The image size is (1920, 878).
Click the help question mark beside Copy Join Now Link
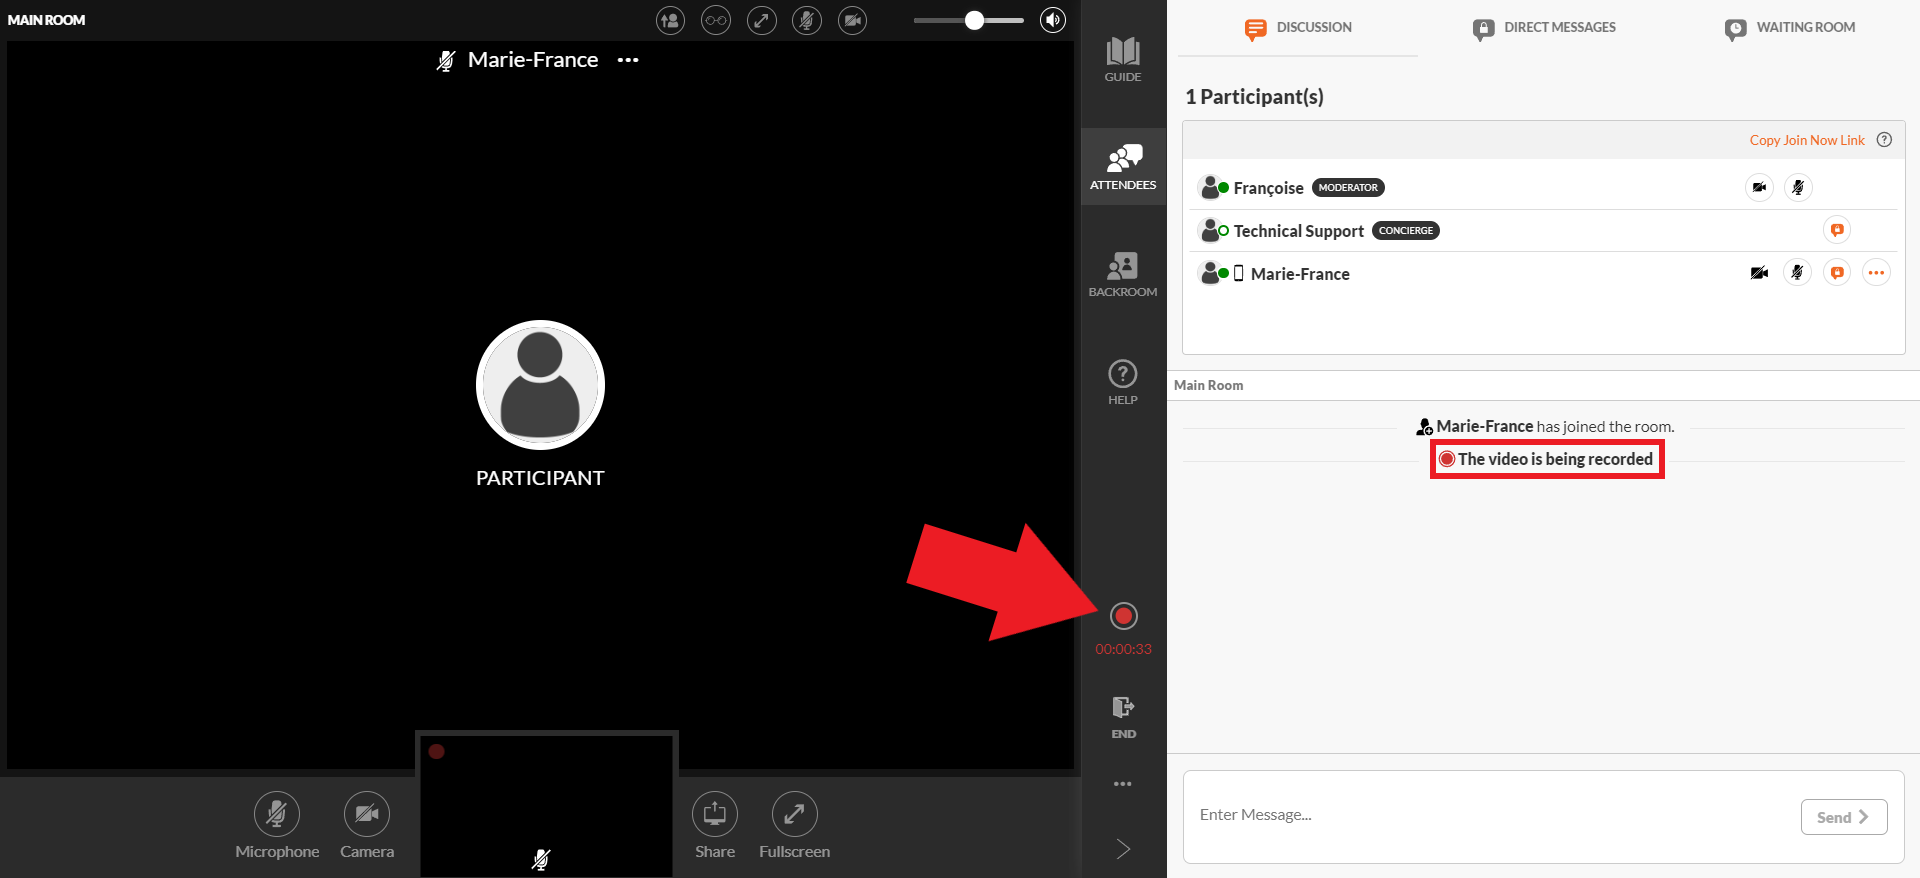pos(1884,140)
